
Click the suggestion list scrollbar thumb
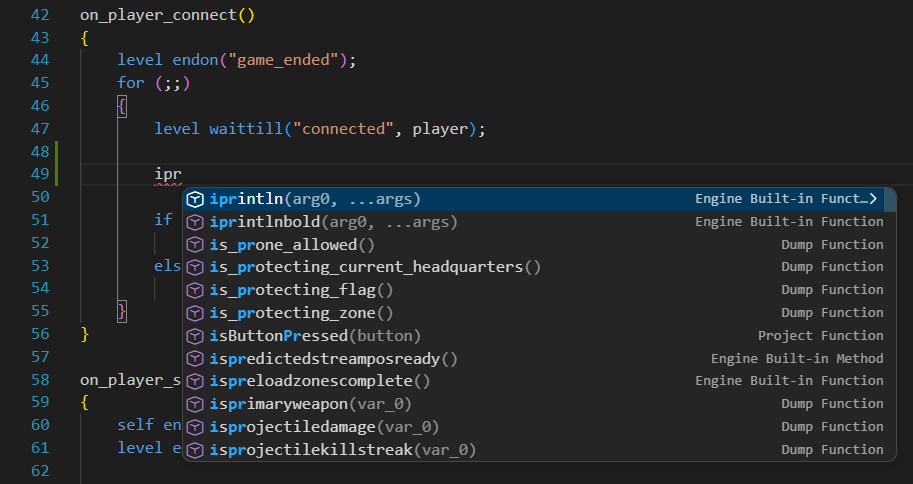(890, 200)
